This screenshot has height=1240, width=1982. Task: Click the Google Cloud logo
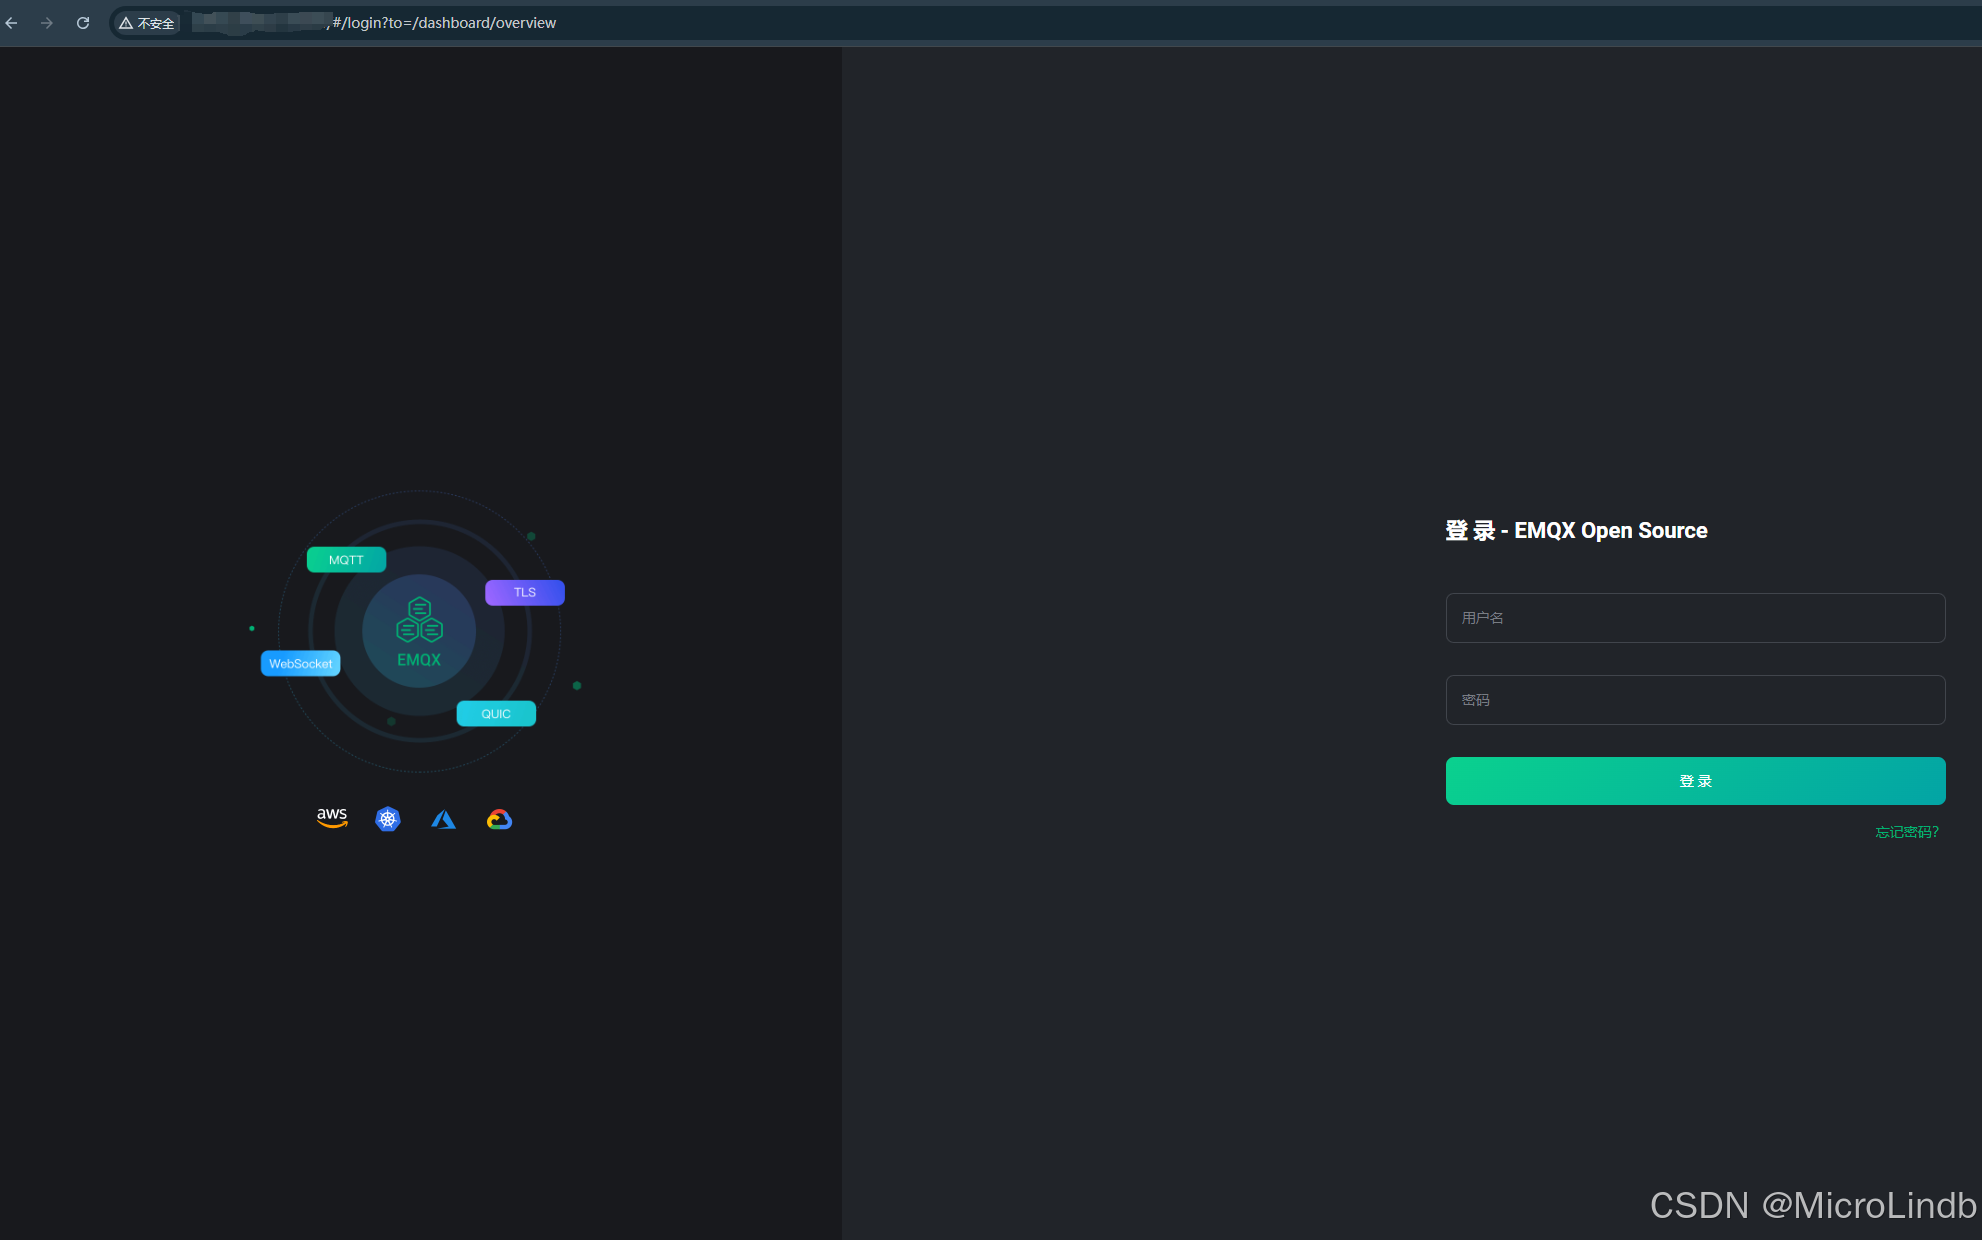point(499,820)
